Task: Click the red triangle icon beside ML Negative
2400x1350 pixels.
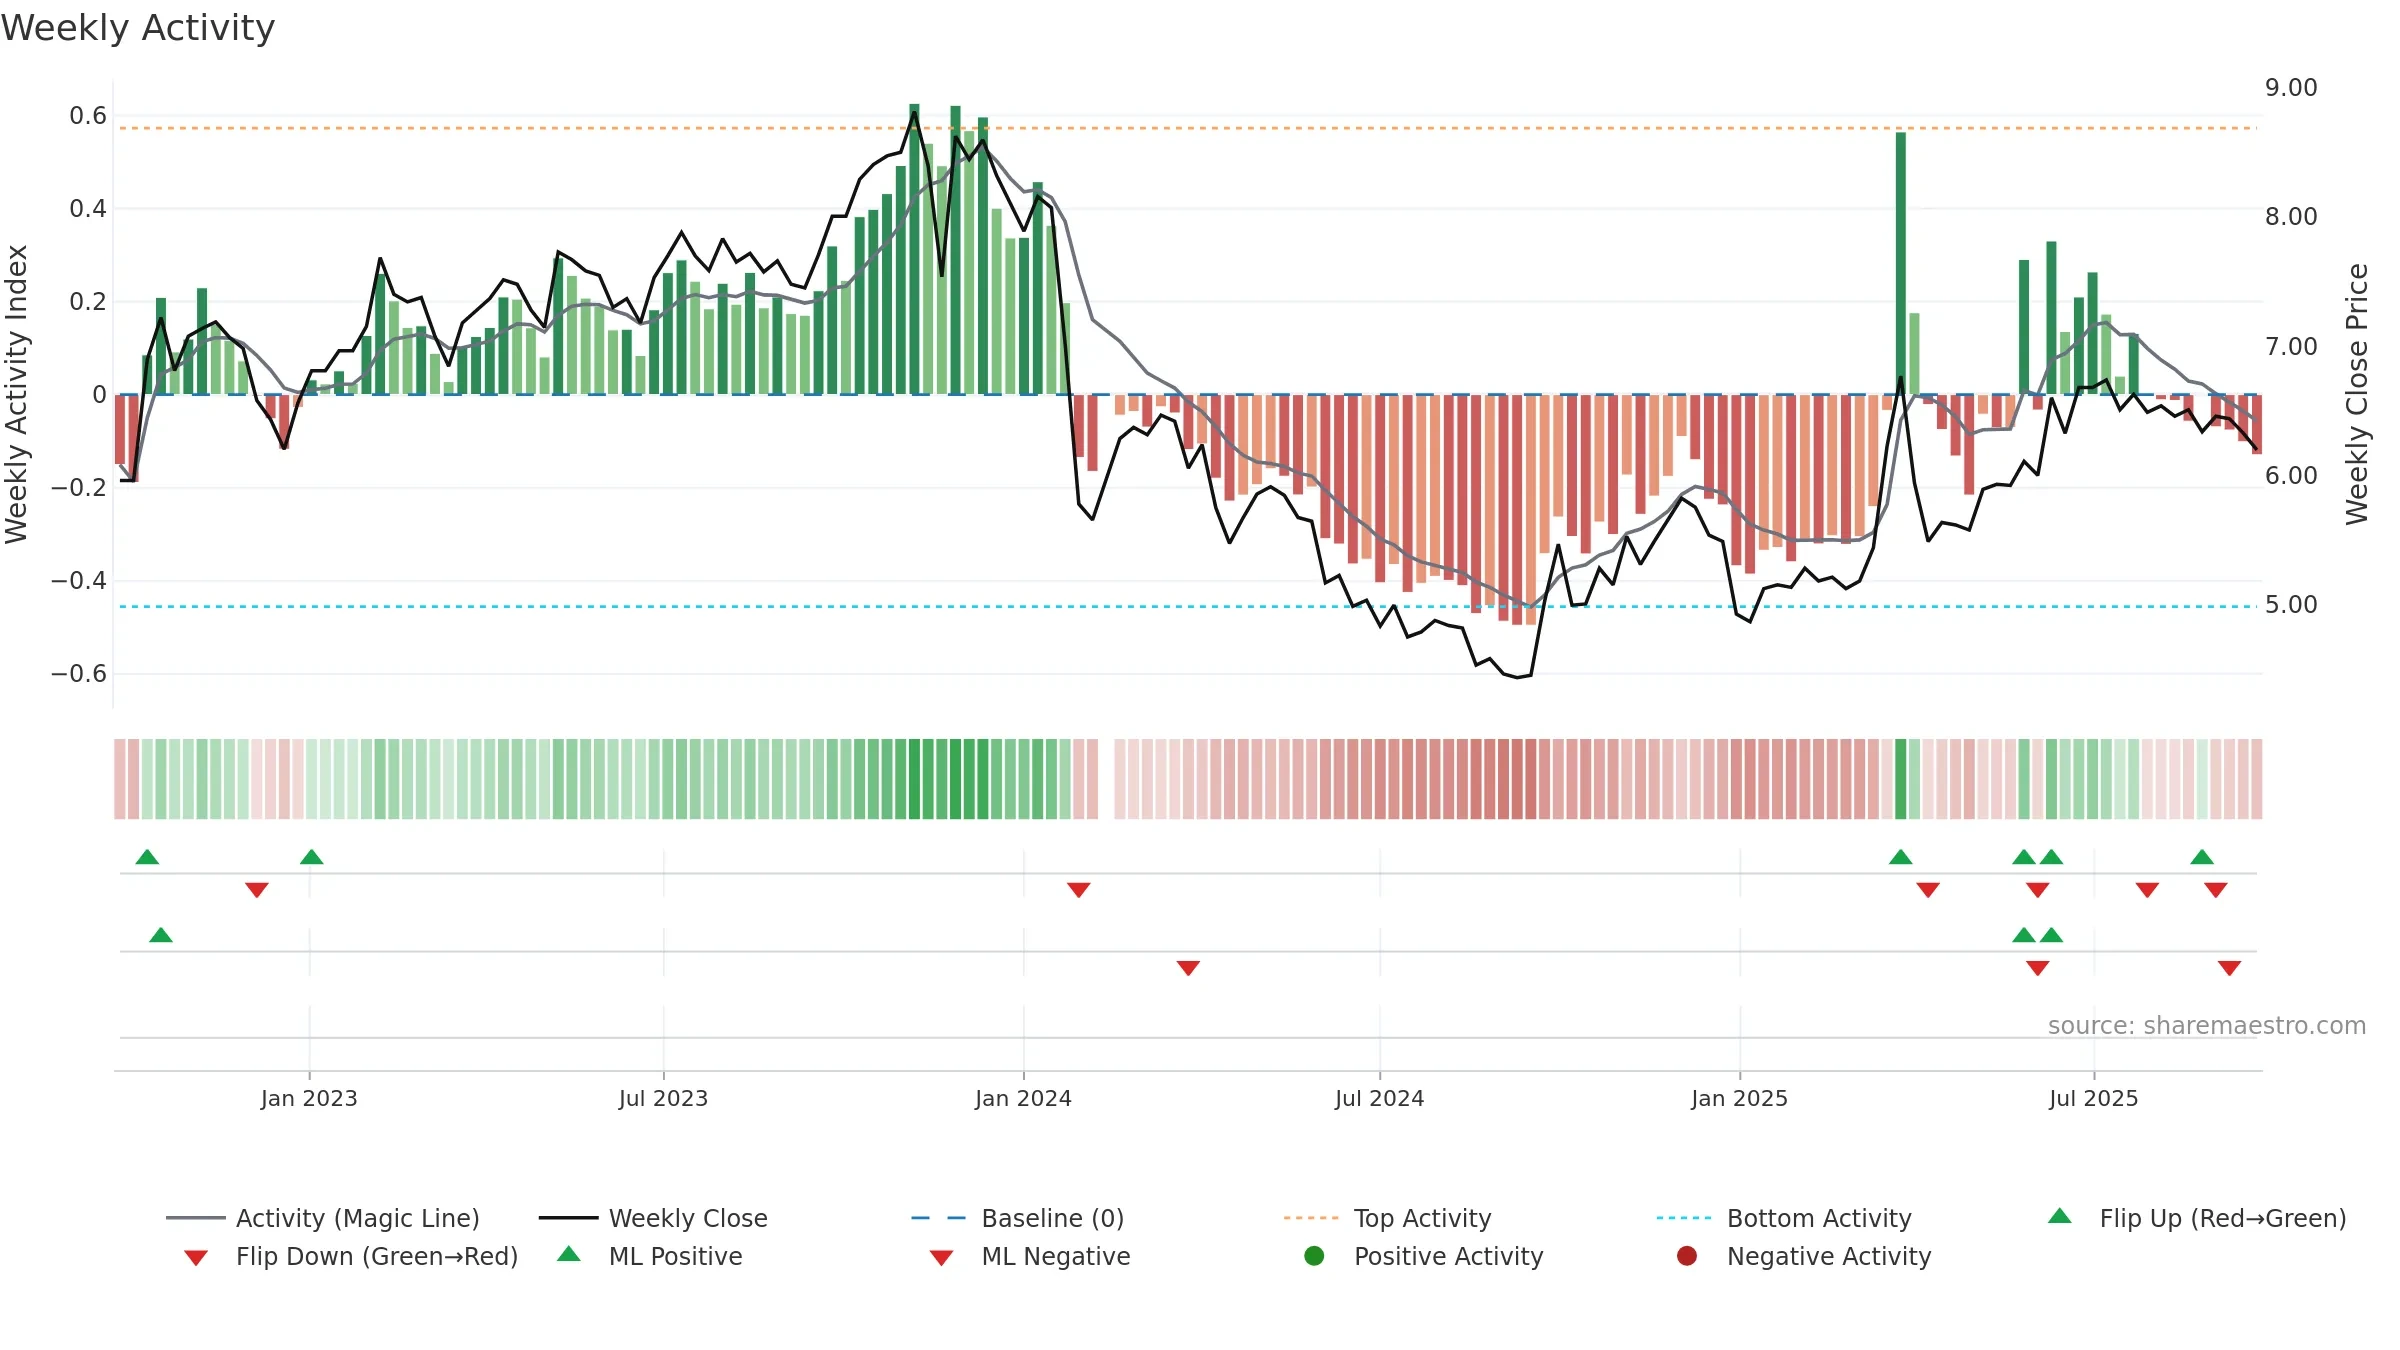Action: click(942, 1258)
